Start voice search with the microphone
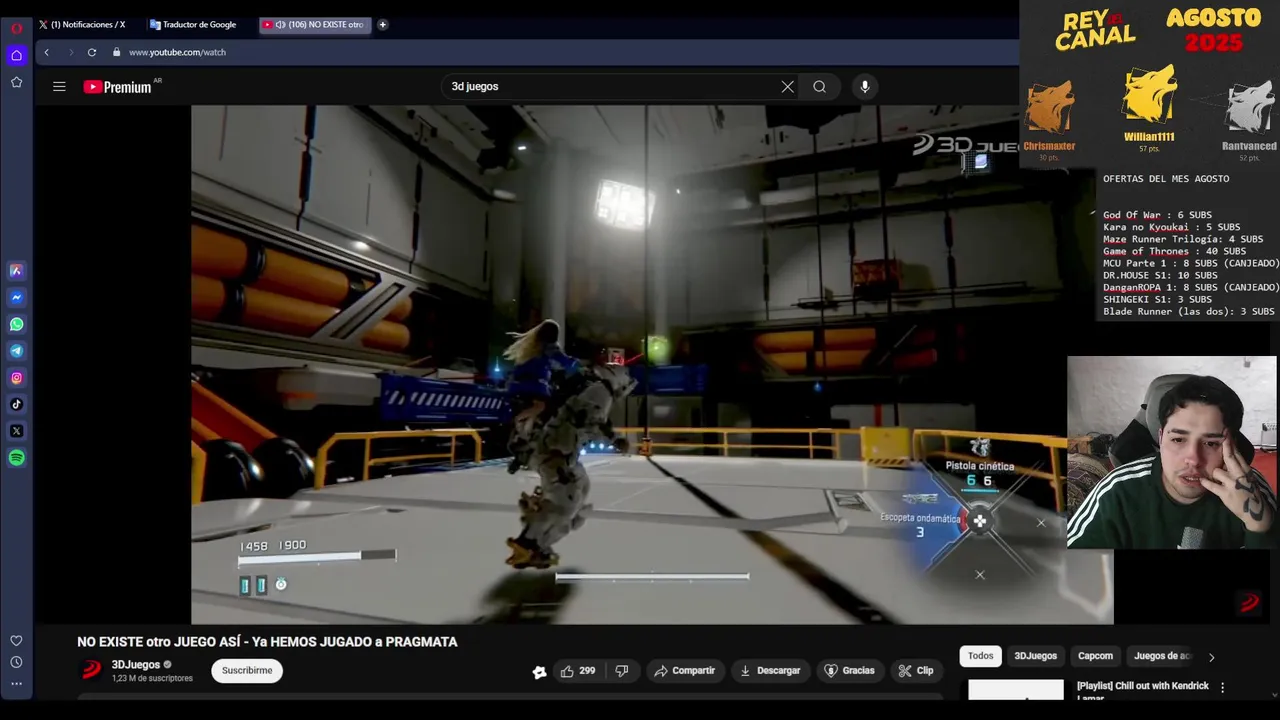Image resolution: width=1280 pixels, height=720 pixels. 865,87
